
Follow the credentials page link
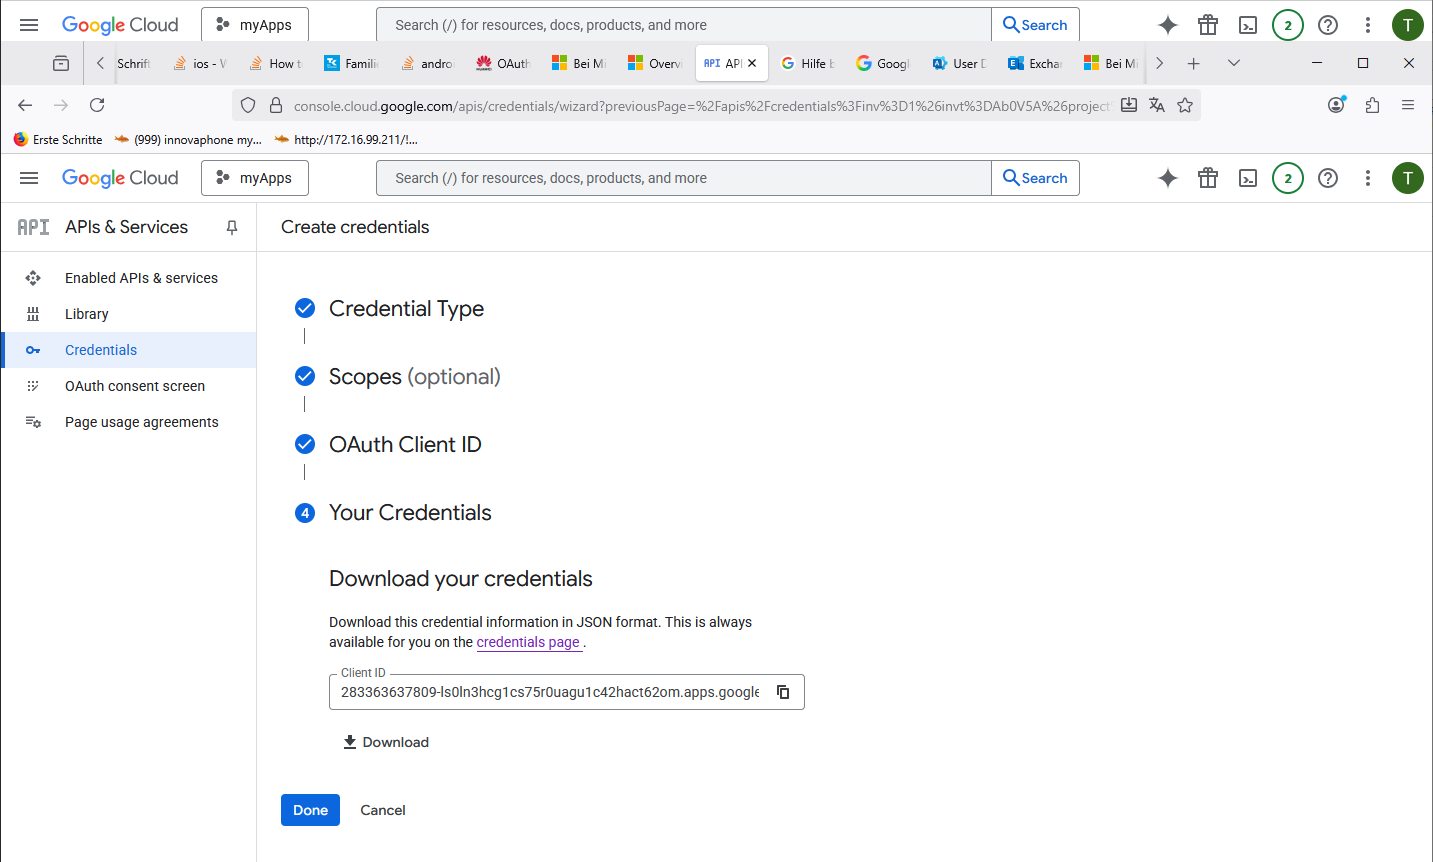(528, 642)
